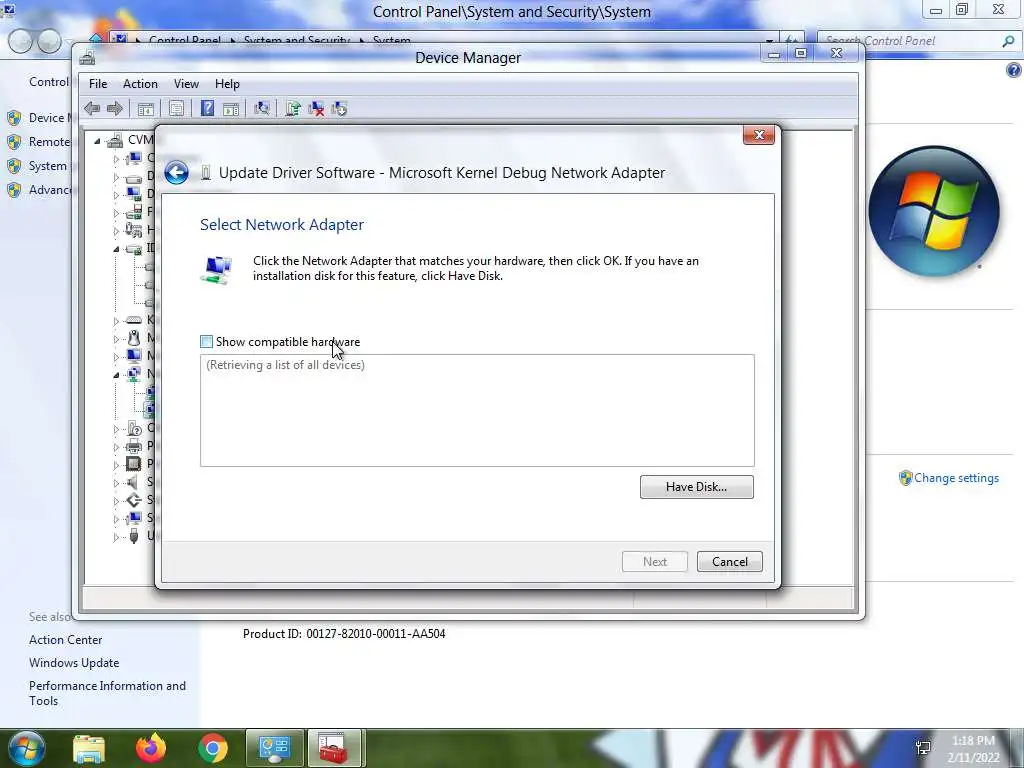Viewport: 1024px width, 768px height.
Task: Select the mouse device category icon
Action: pos(134,338)
